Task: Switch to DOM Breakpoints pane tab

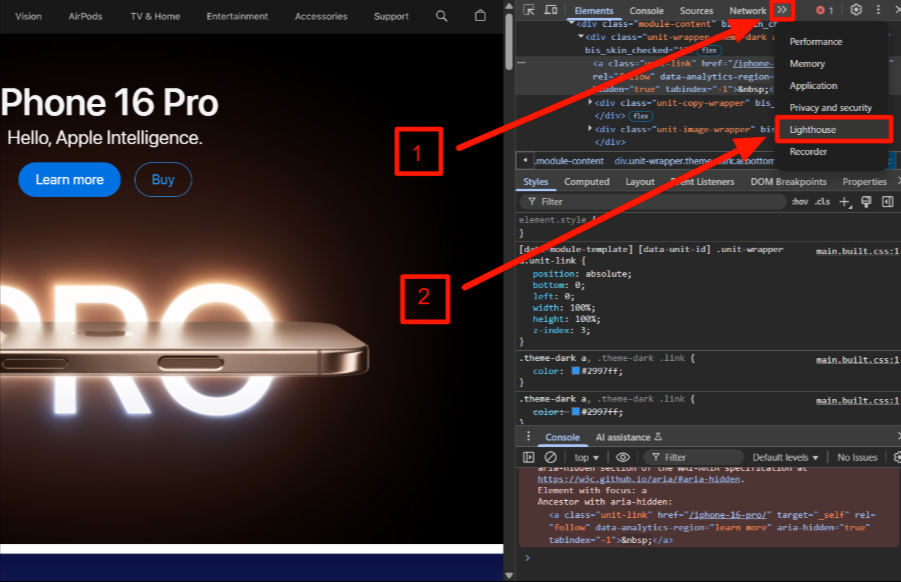Action: [788, 182]
